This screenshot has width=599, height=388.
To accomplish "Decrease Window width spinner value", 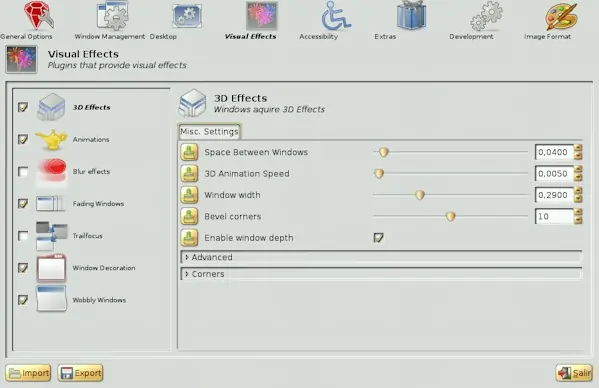I will (578, 199).
